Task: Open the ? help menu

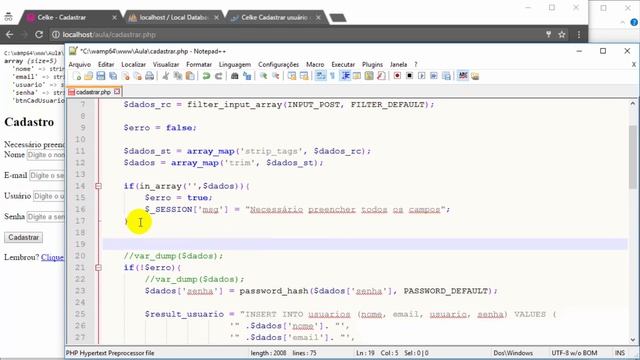Action: click(x=416, y=64)
